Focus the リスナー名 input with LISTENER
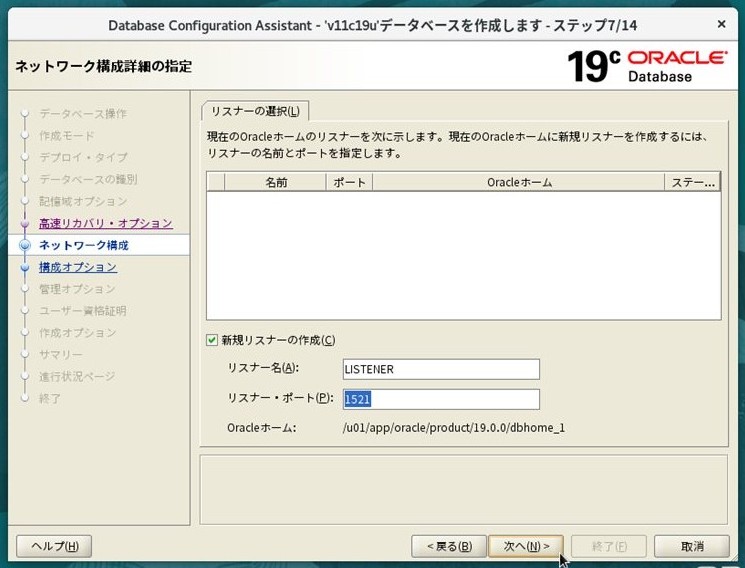The height and width of the screenshot is (568, 745). pyautogui.click(x=441, y=369)
